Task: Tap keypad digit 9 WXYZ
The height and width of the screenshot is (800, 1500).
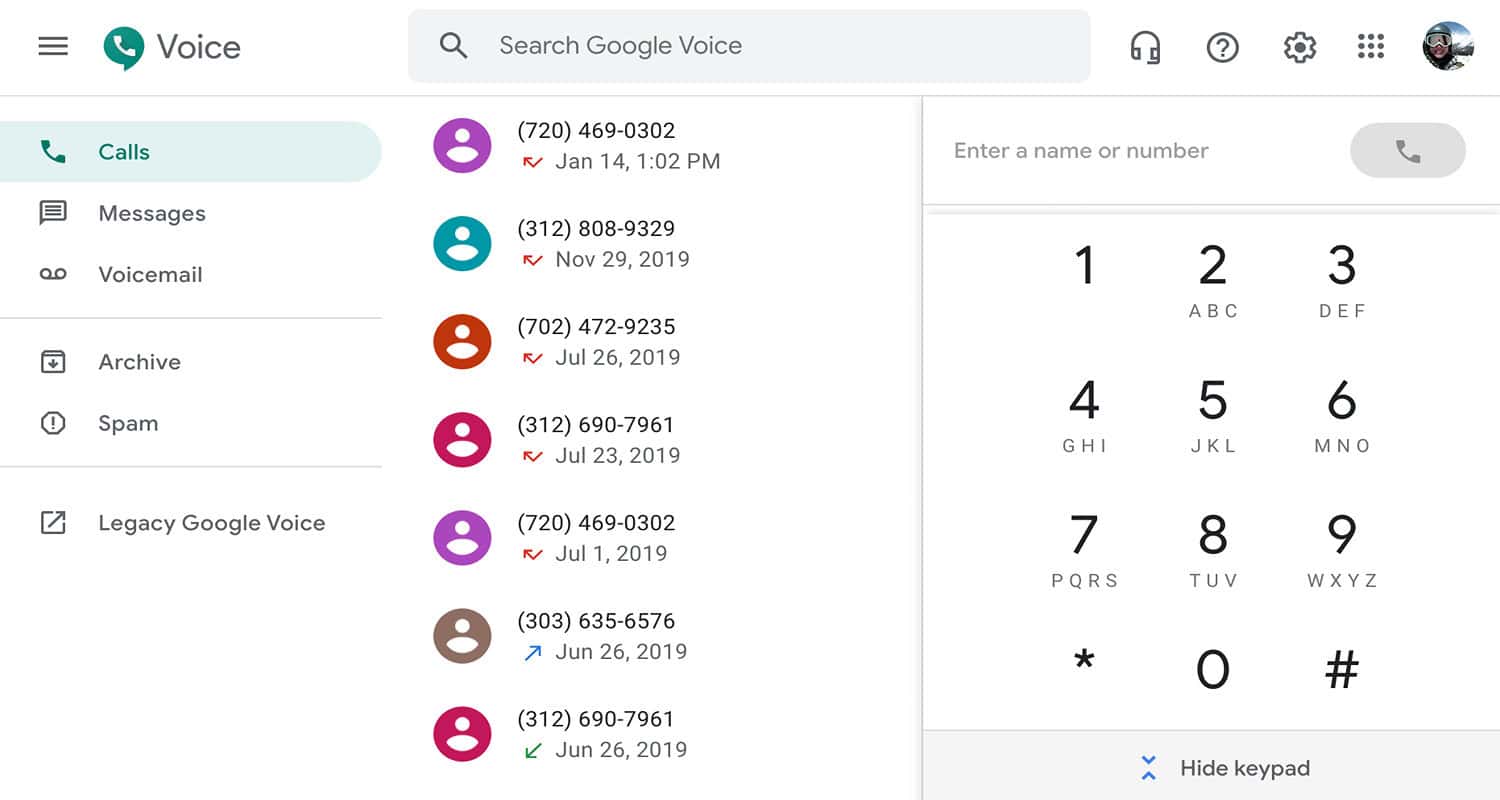Action: click(1341, 550)
